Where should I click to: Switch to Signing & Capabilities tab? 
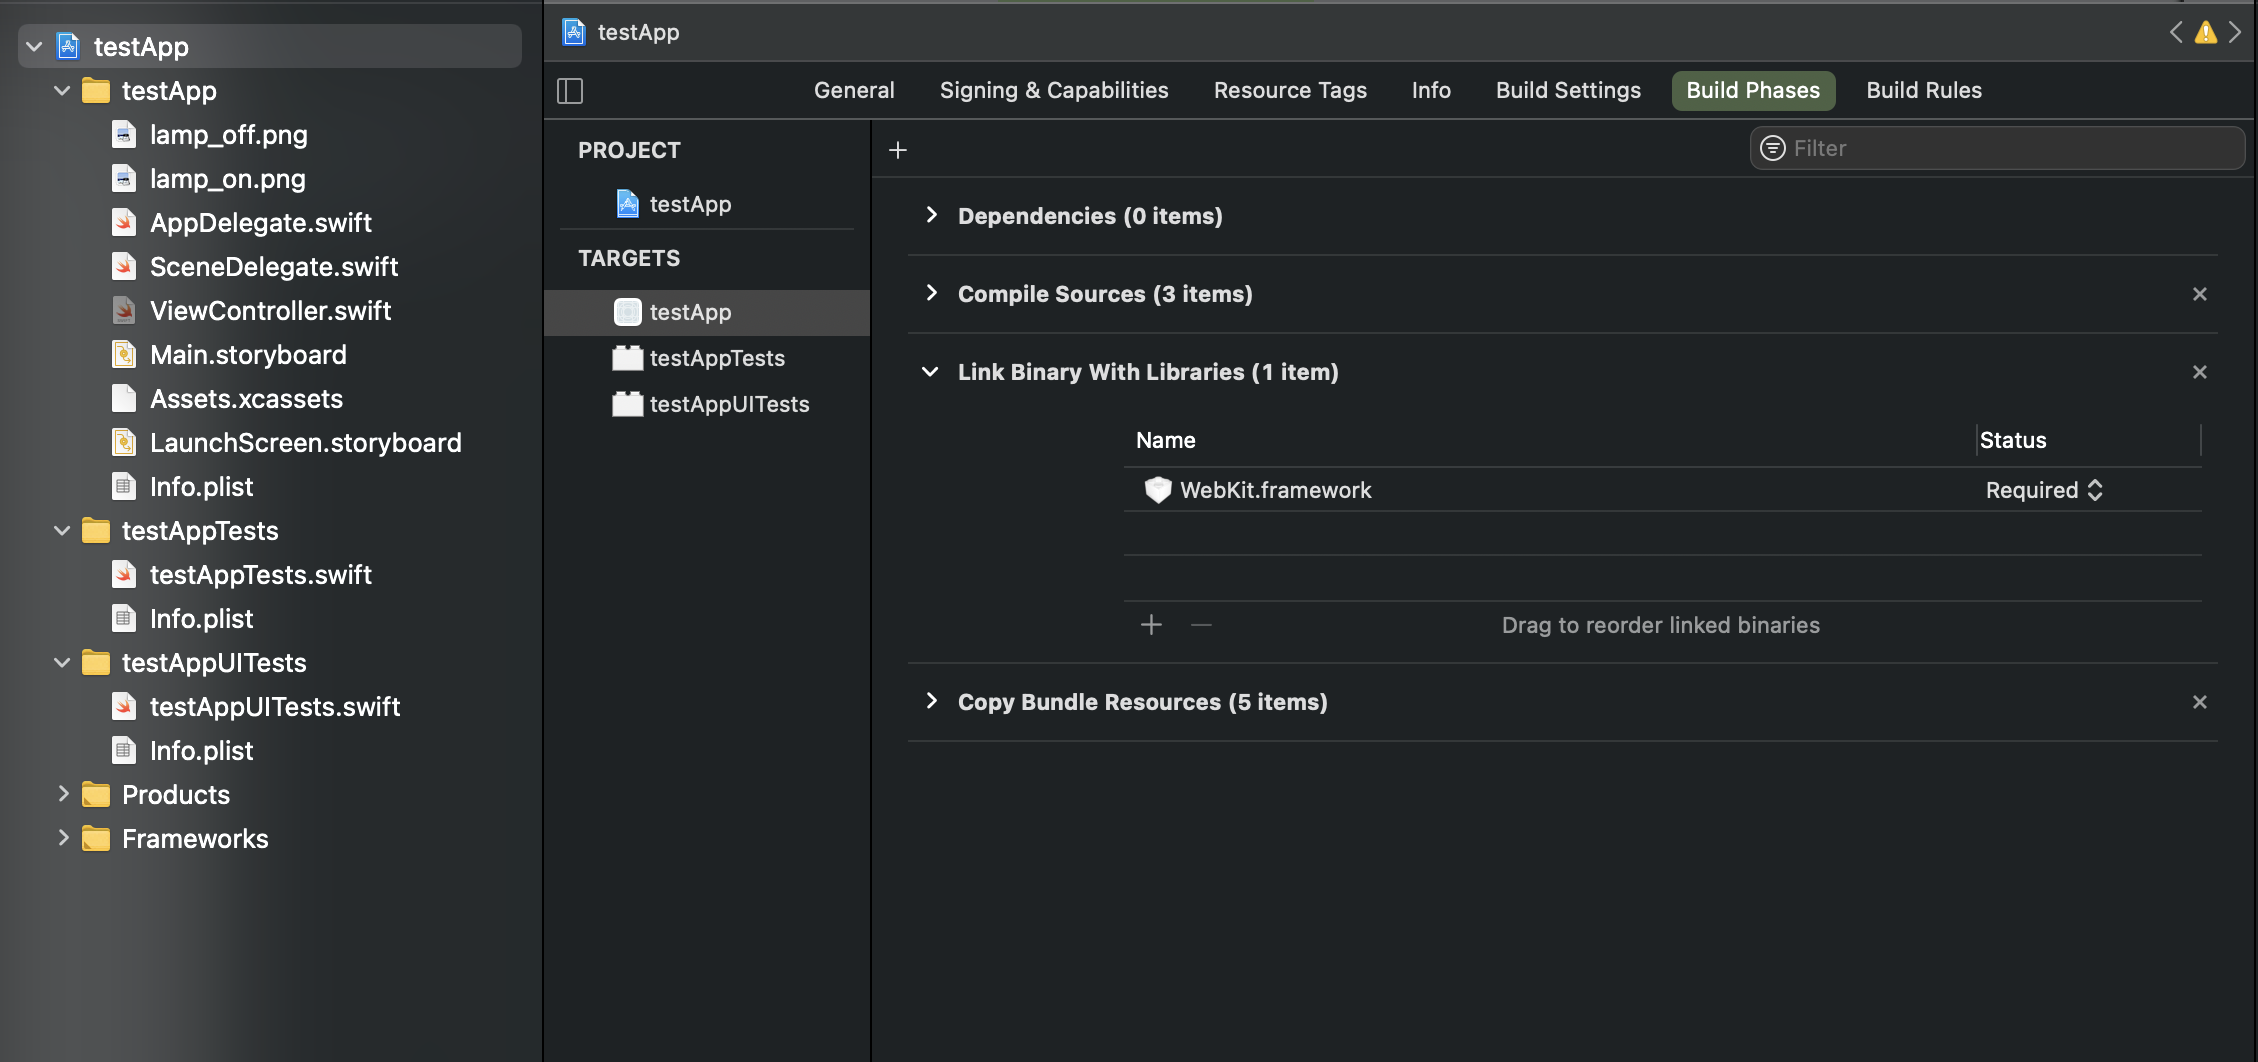(x=1054, y=90)
